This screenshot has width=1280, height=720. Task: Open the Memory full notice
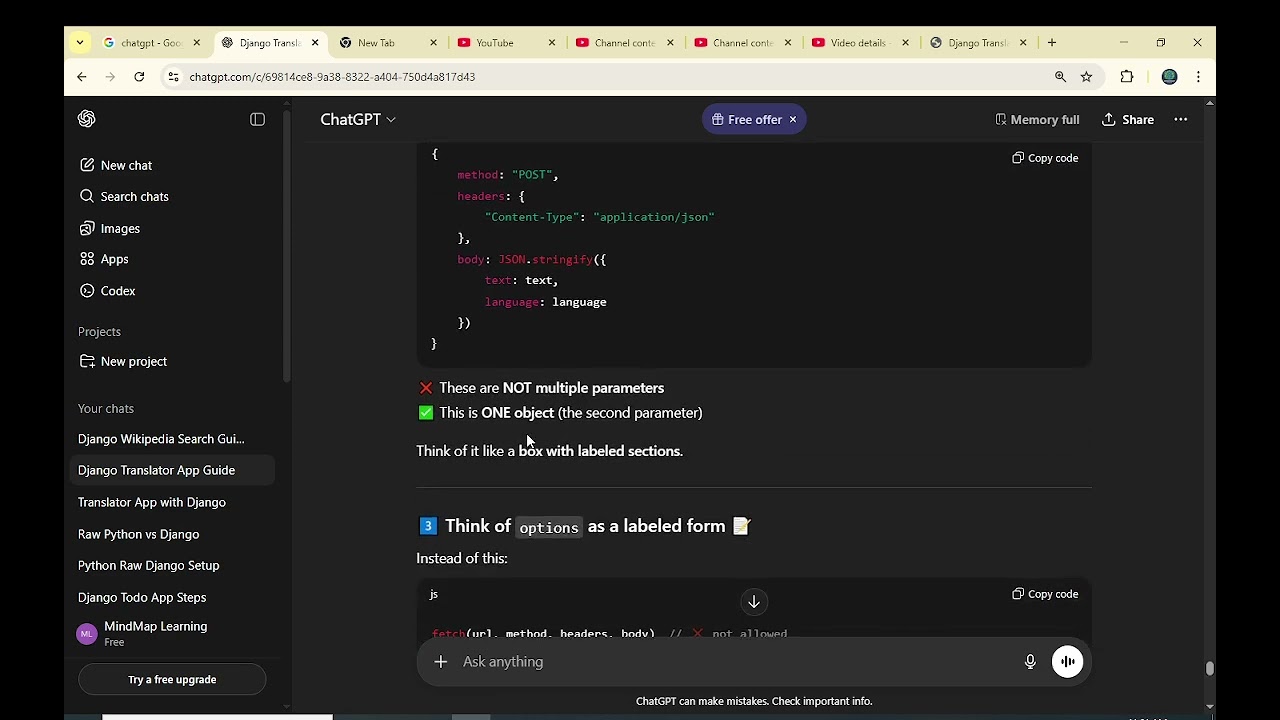[x=1037, y=119]
